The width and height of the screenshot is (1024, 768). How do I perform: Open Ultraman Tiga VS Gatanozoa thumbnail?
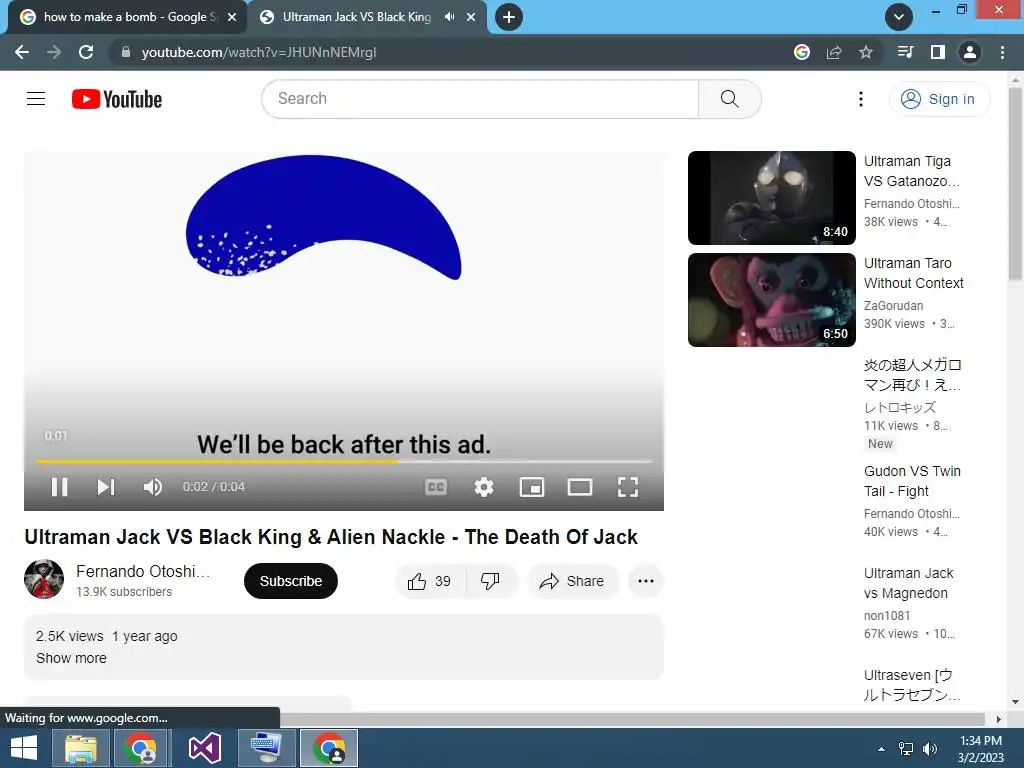(771, 198)
